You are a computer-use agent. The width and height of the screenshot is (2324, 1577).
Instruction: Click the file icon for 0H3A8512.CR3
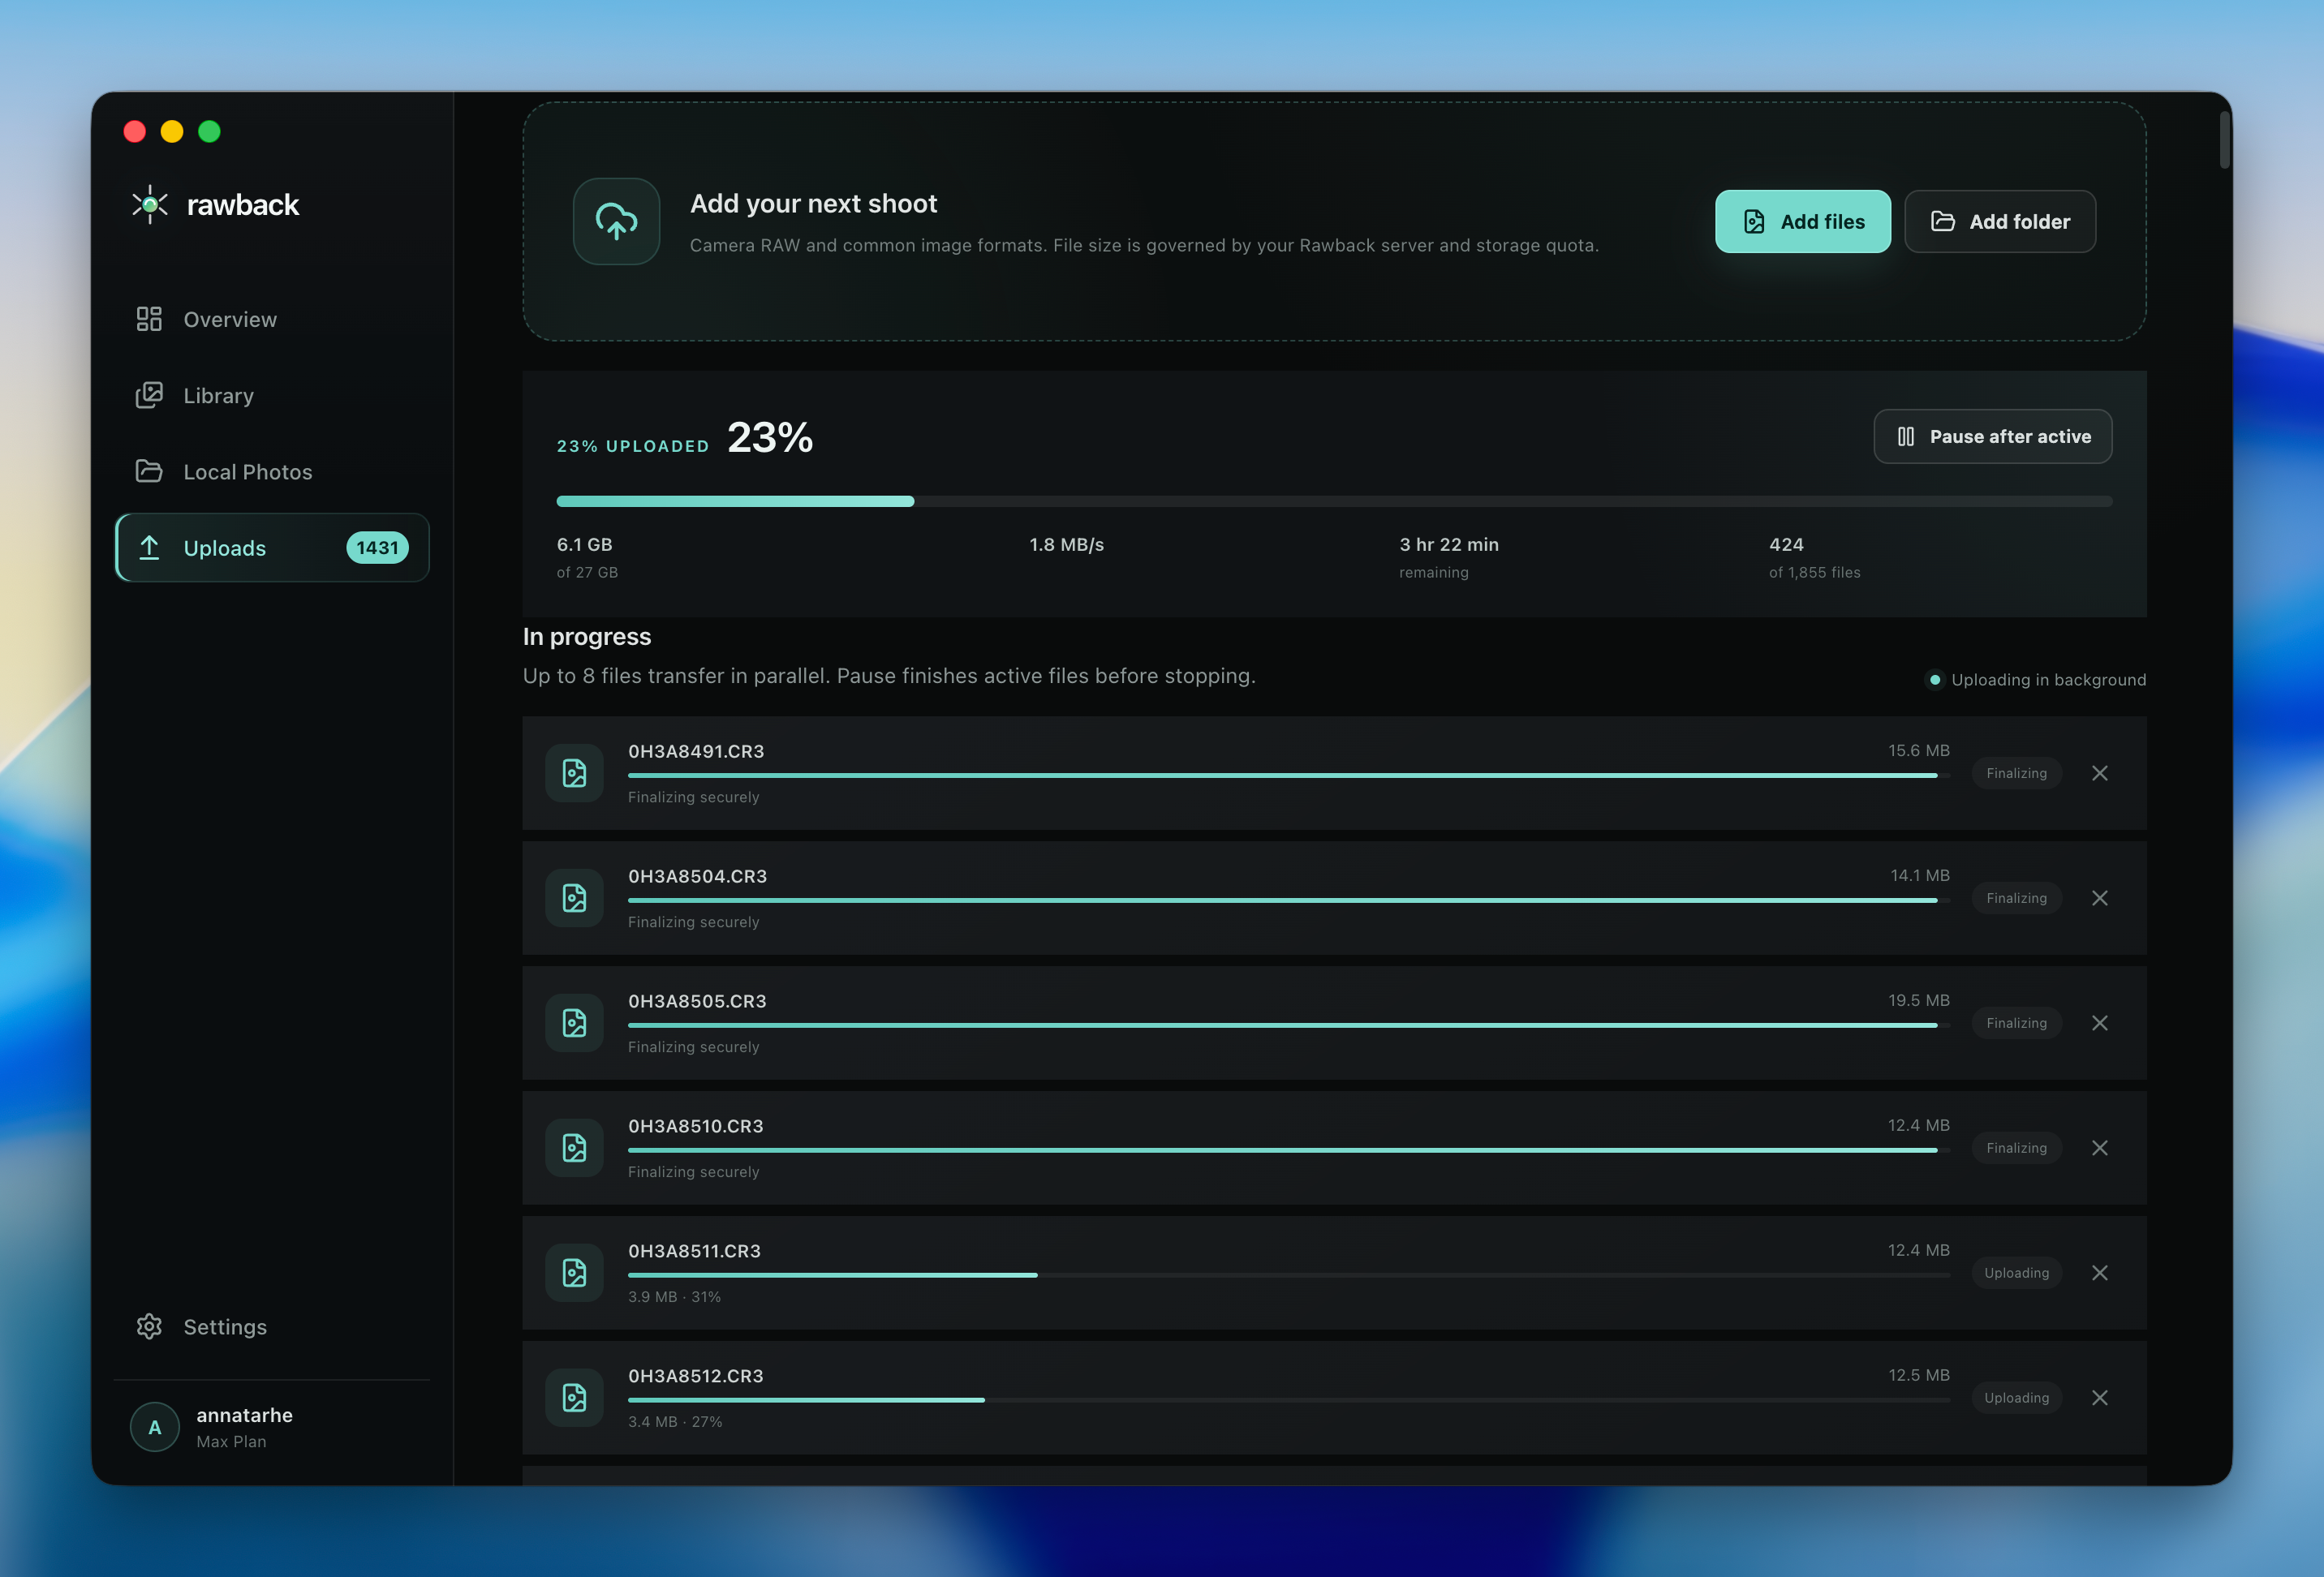click(574, 1398)
